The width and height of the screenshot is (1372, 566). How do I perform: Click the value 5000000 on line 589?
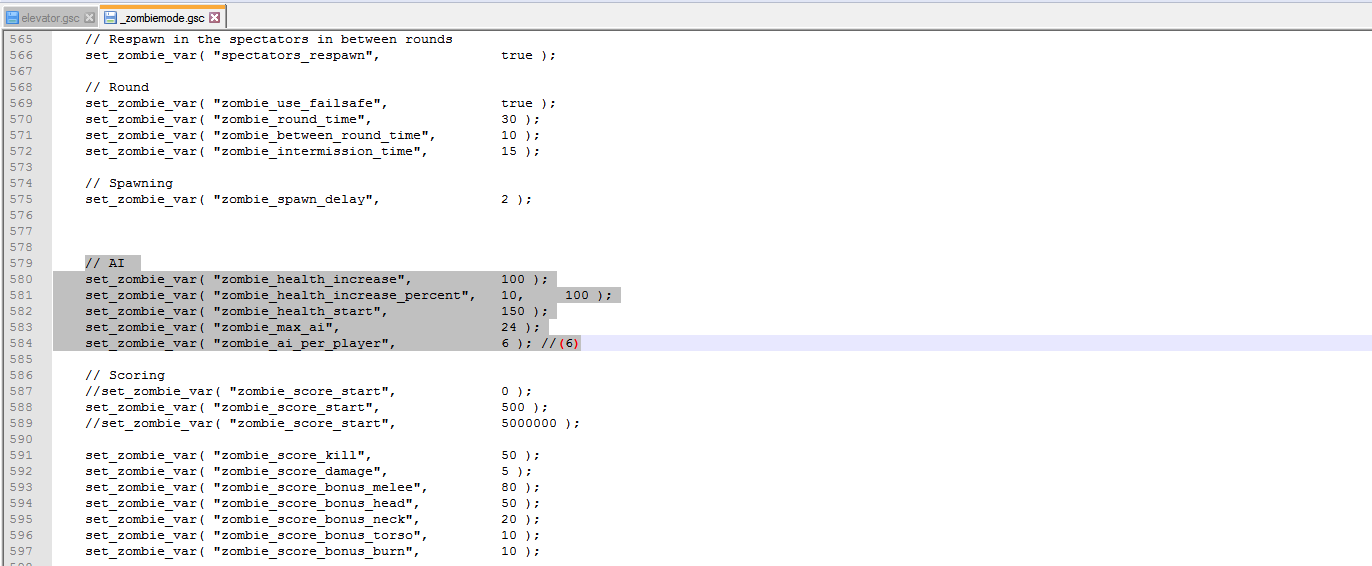tap(529, 423)
